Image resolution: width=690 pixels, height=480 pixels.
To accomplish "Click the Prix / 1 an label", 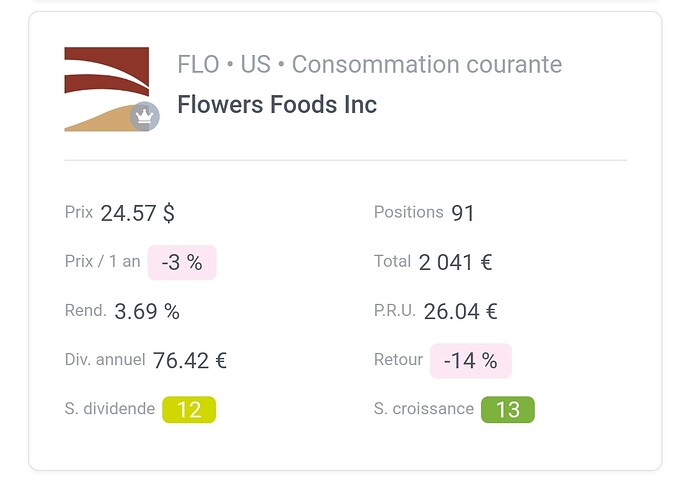I will click(x=102, y=261).
